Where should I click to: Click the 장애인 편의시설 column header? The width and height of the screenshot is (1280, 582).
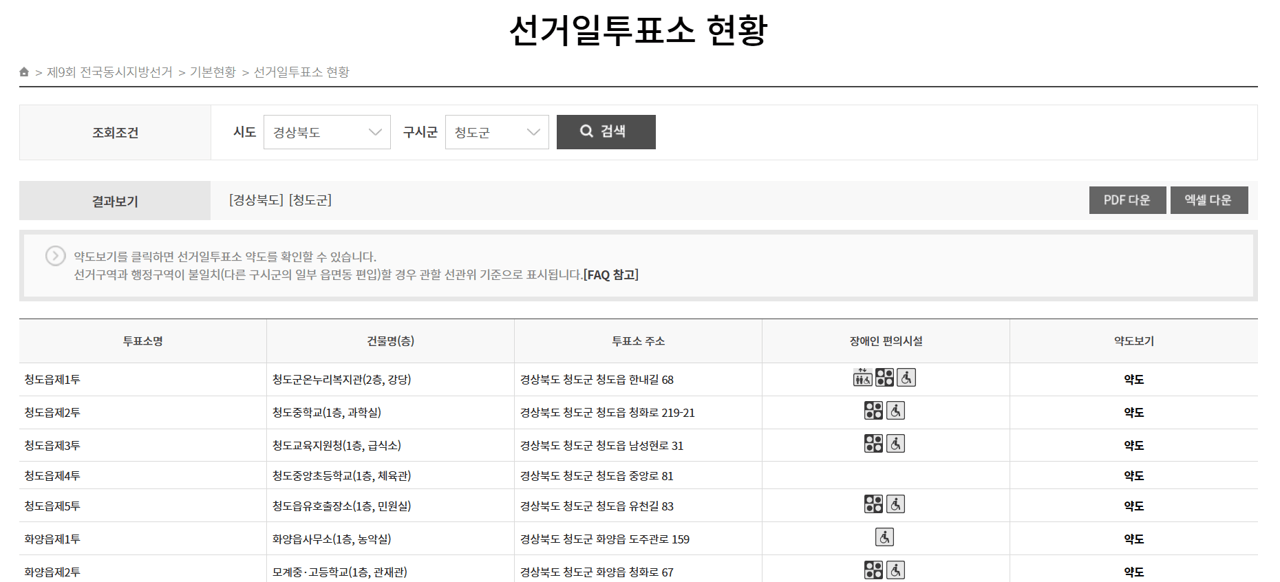coord(886,341)
